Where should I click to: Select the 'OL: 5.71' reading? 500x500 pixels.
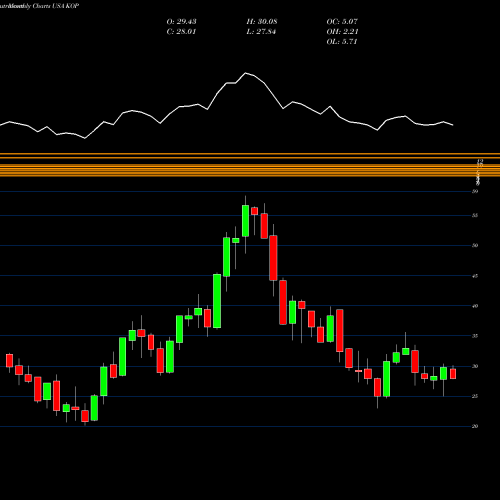pos(342,42)
